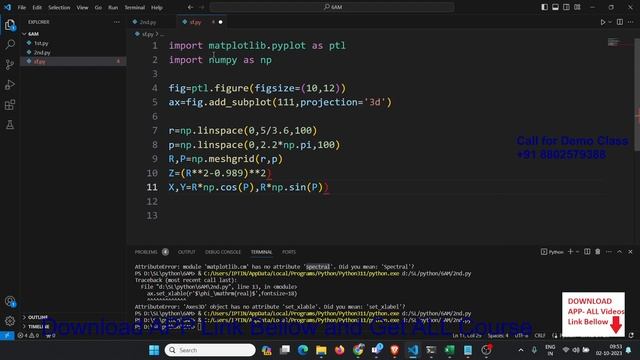
Task: Expand the Timeline section
Action: (39, 327)
